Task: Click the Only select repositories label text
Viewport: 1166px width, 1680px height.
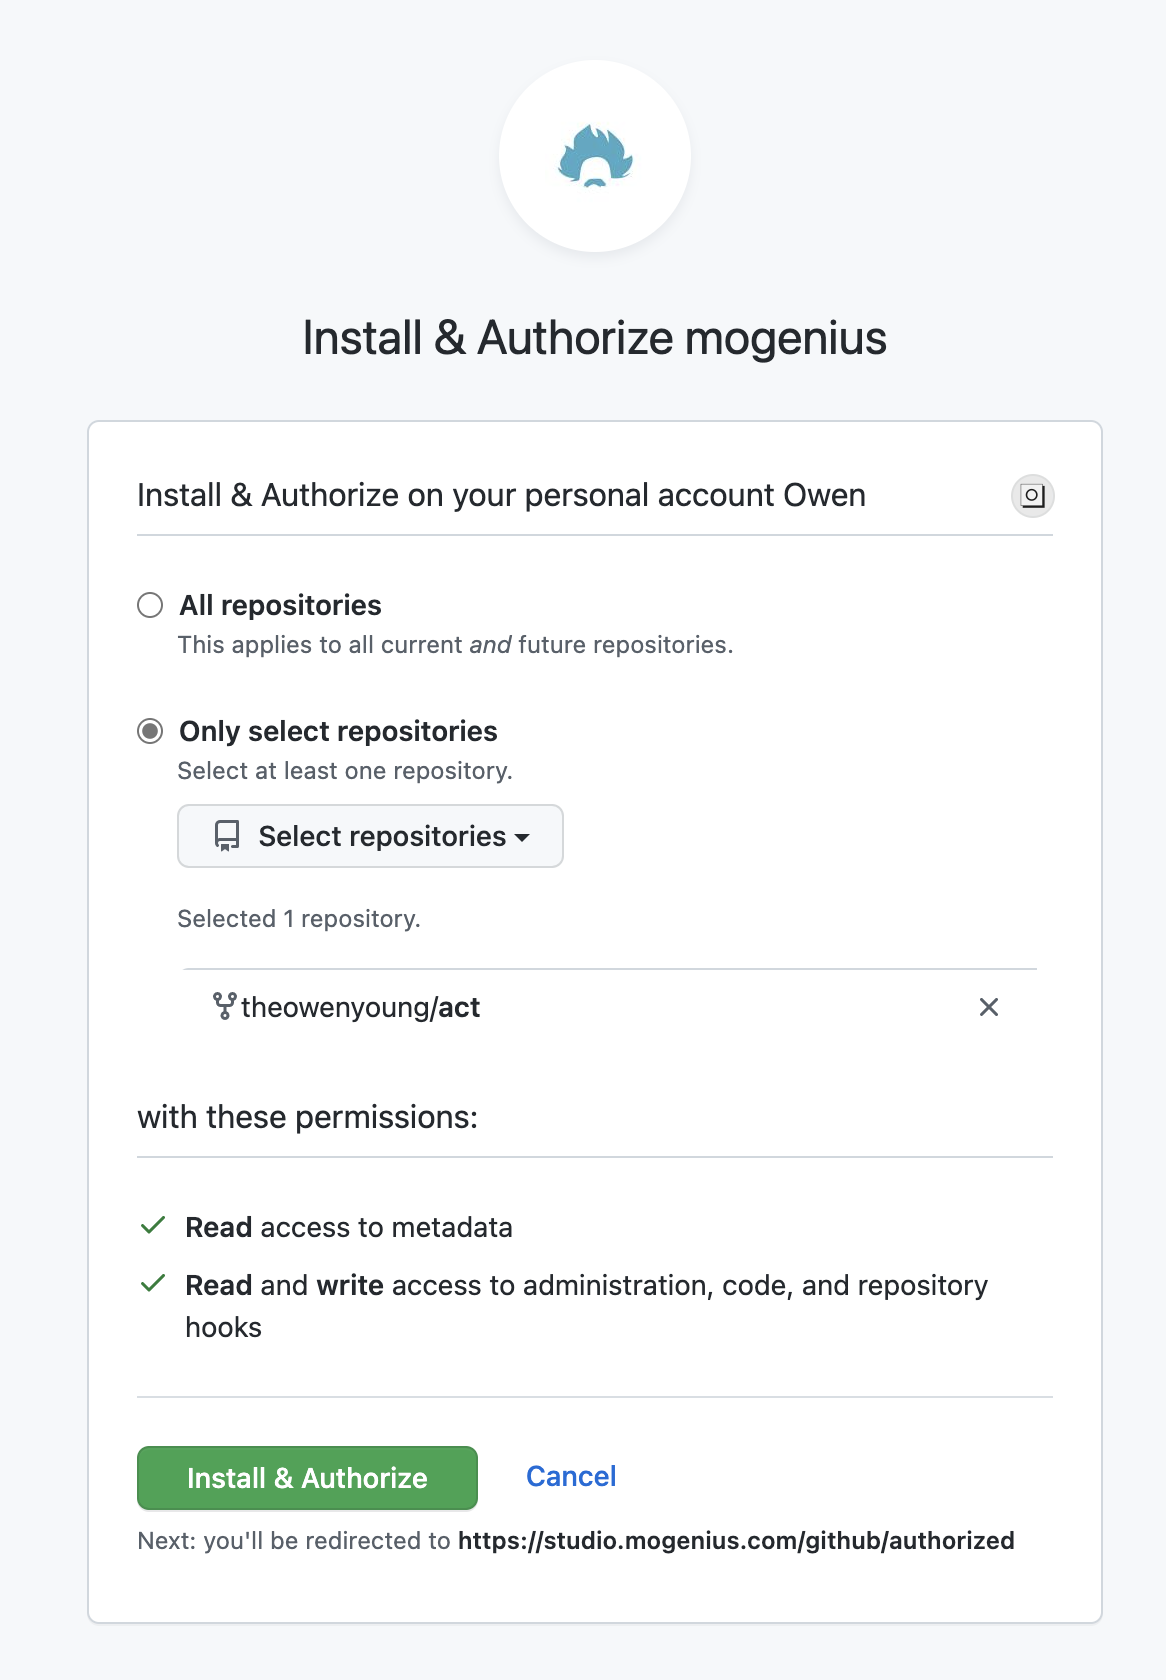Action: click(x=338, y=731)
